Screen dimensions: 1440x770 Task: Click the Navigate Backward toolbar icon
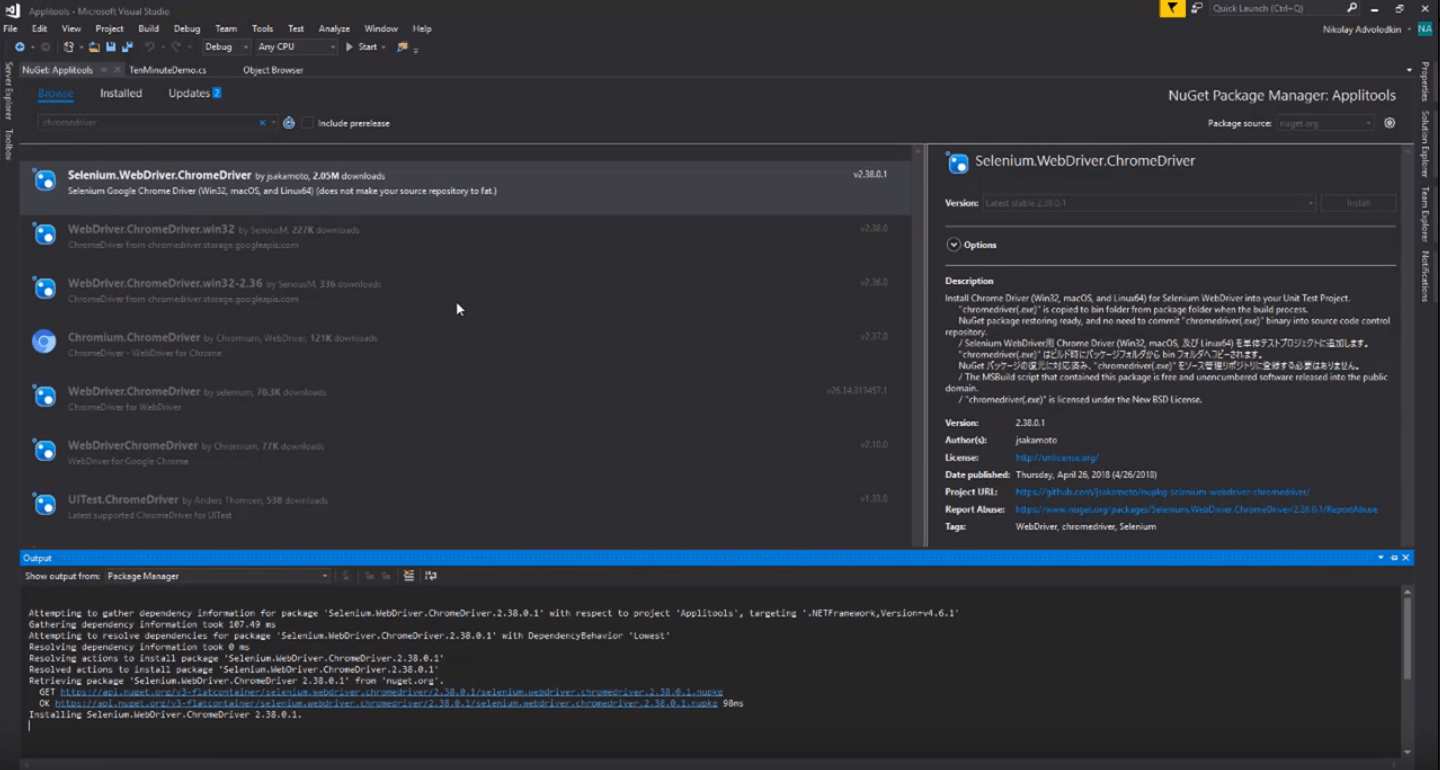tap(20, 47)
